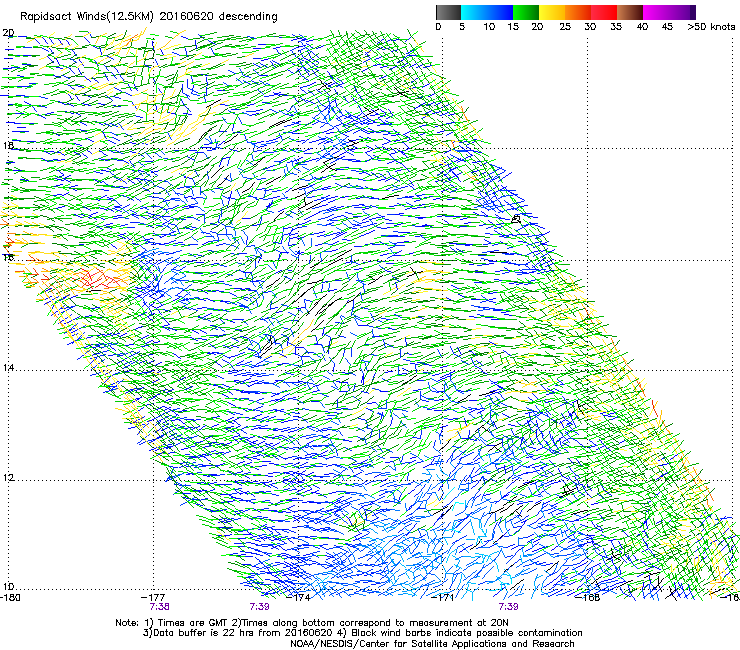Click the legend value "15"
The height and width of the screenshot is (650, 740).
(x=513, y=27)
